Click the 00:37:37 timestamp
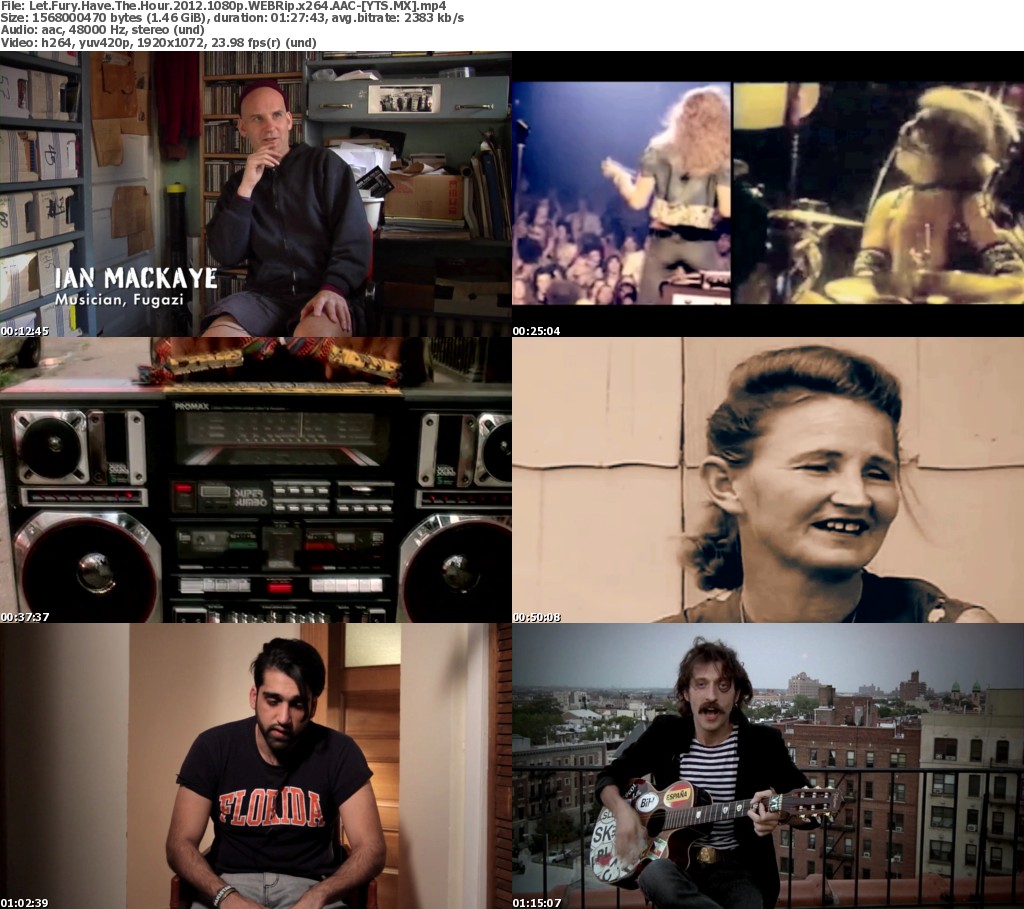Viewport: 1024px width, 909px height. click(25, 617)
